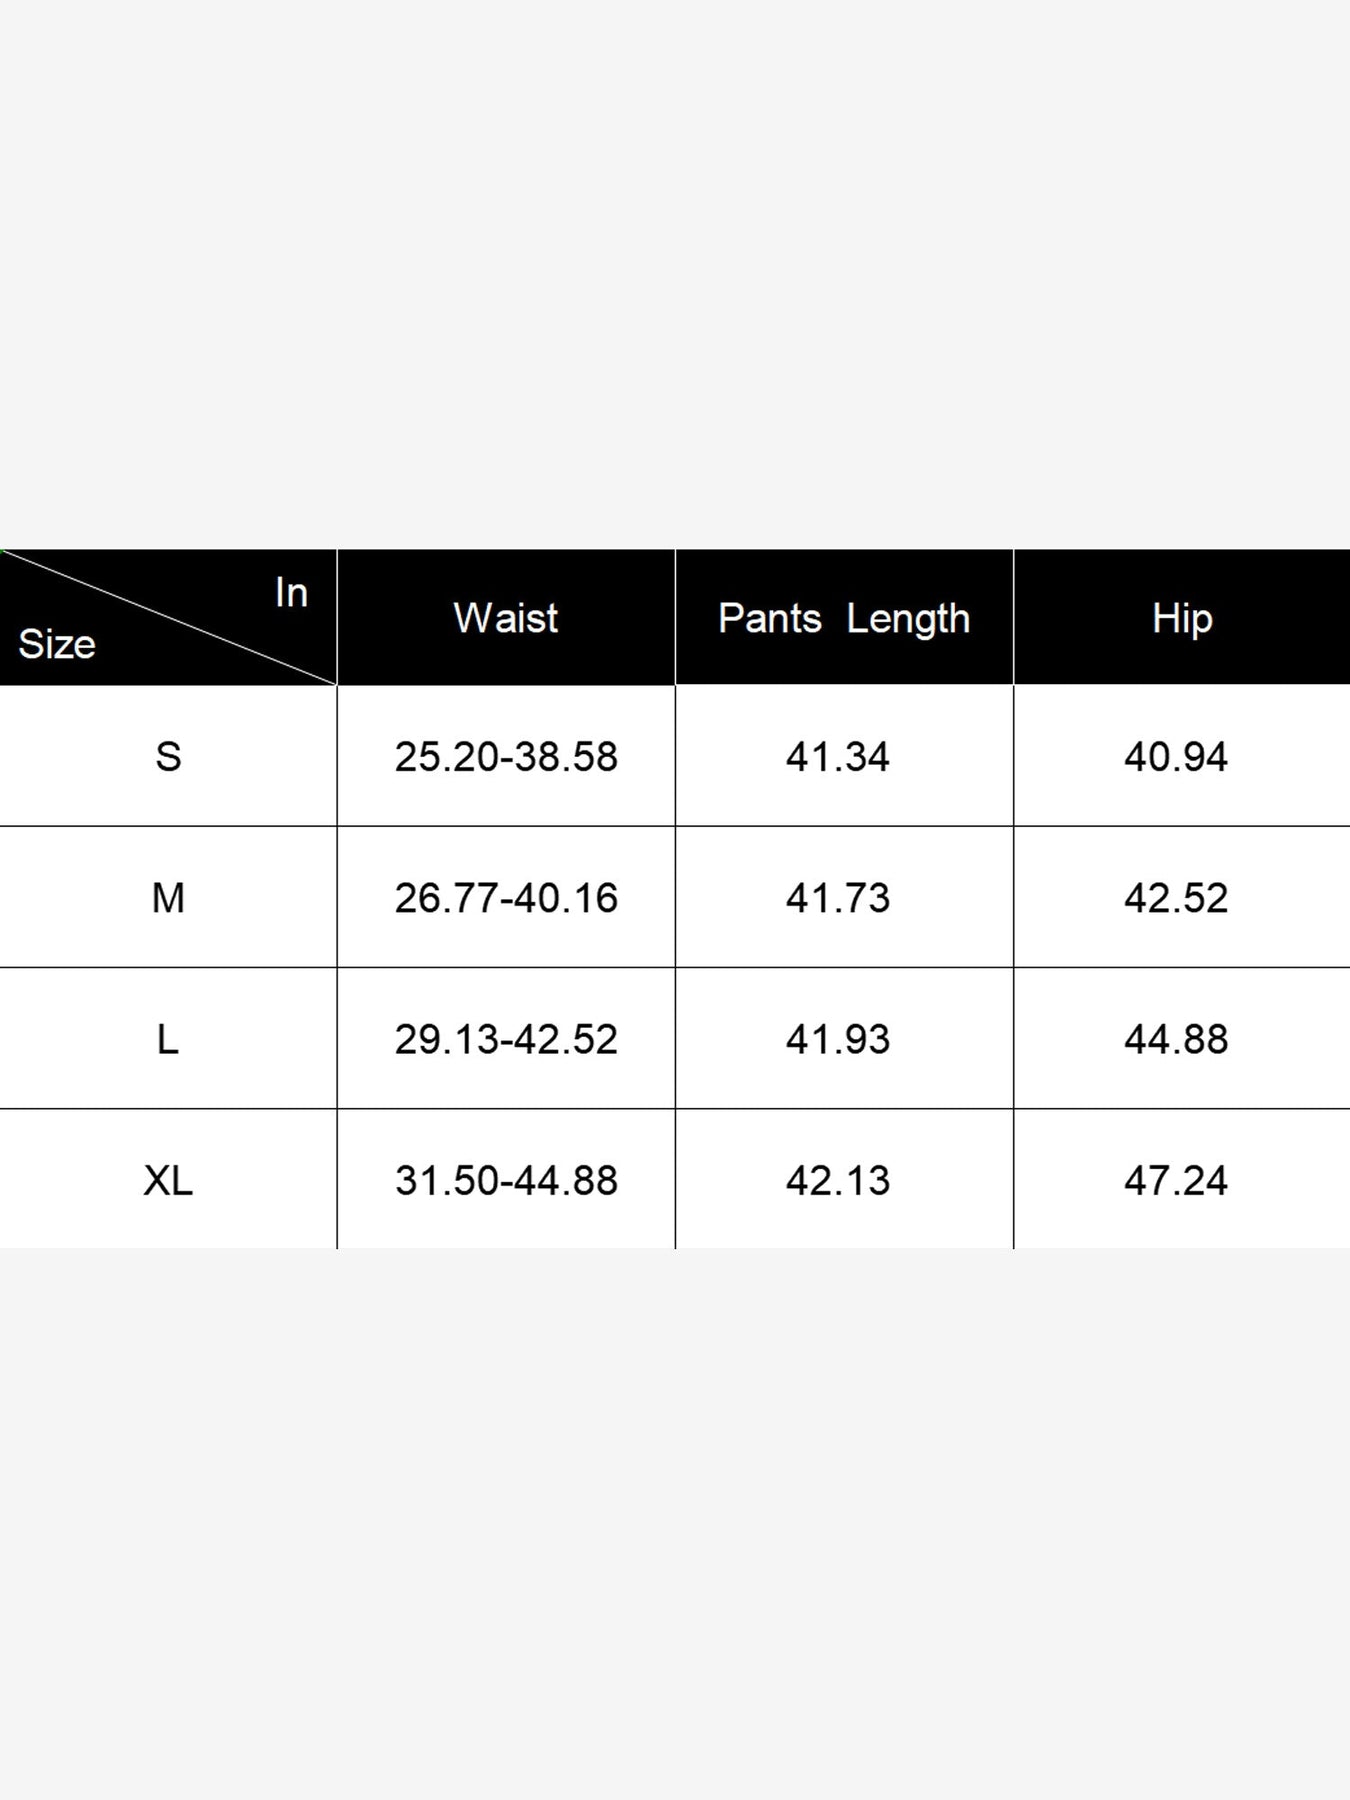Click pants length value 41.93
Image resolution: width=1350 pixels, height=1800 pixels.
tap(838, 1039)
